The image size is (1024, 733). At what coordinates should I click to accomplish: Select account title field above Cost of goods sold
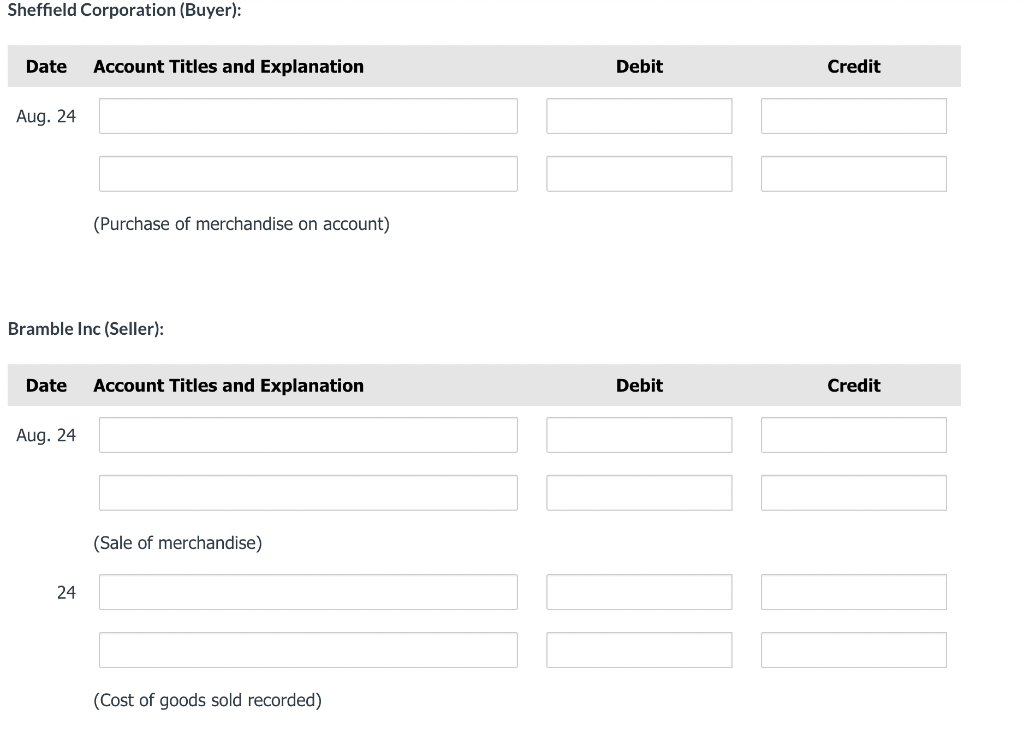tap(308, 650)
